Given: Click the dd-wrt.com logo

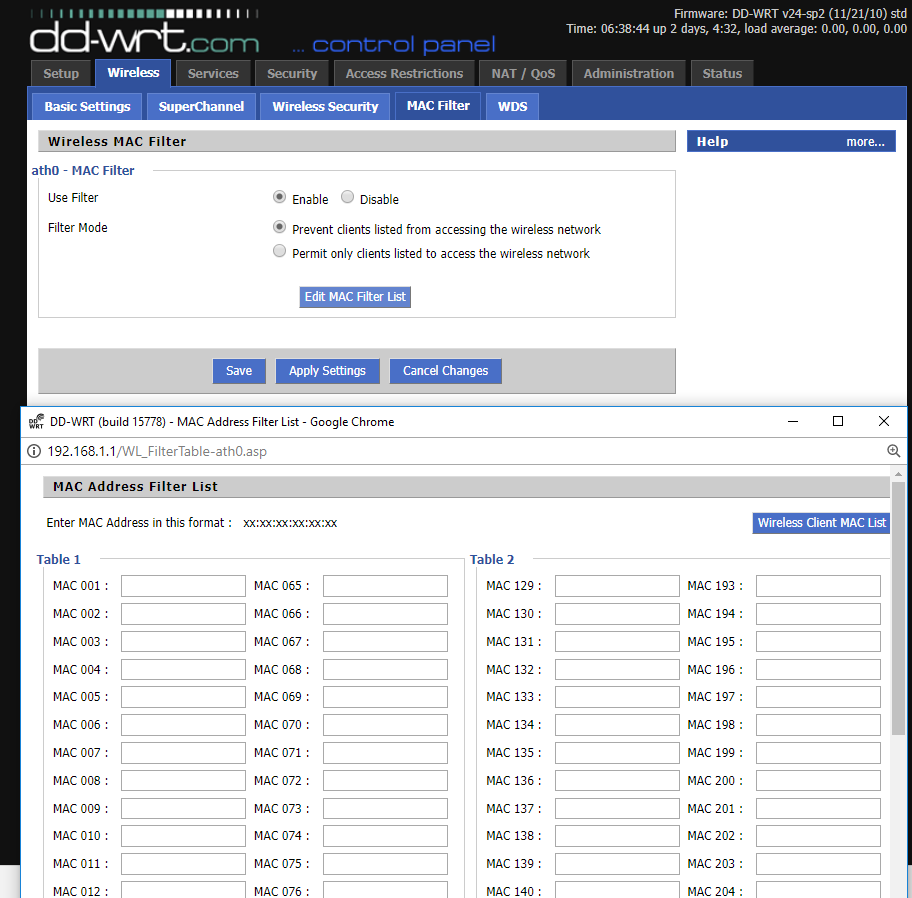Looking at the screenshot, I should click(144, 33).
